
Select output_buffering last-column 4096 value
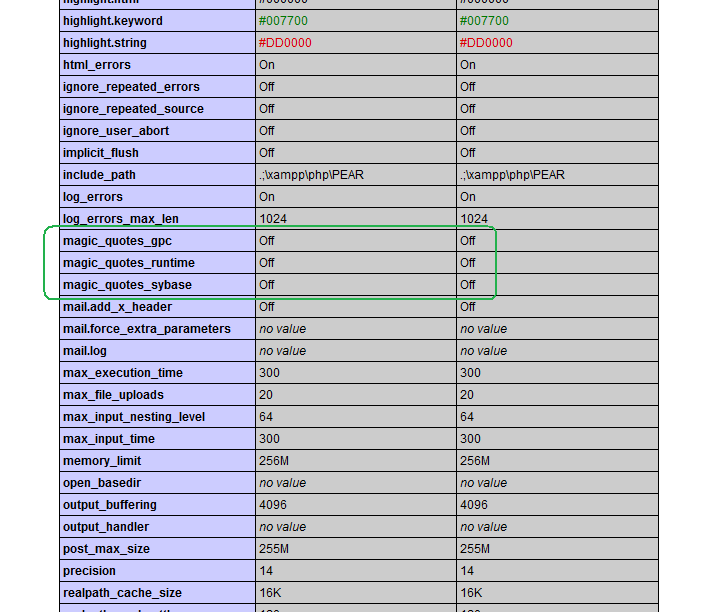[x=474, y=505]
